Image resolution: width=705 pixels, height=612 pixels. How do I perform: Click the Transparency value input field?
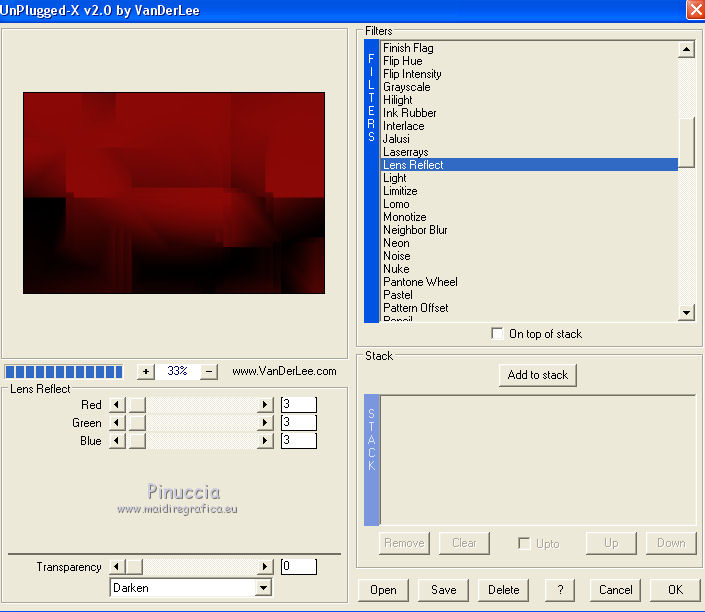[299, 567]
